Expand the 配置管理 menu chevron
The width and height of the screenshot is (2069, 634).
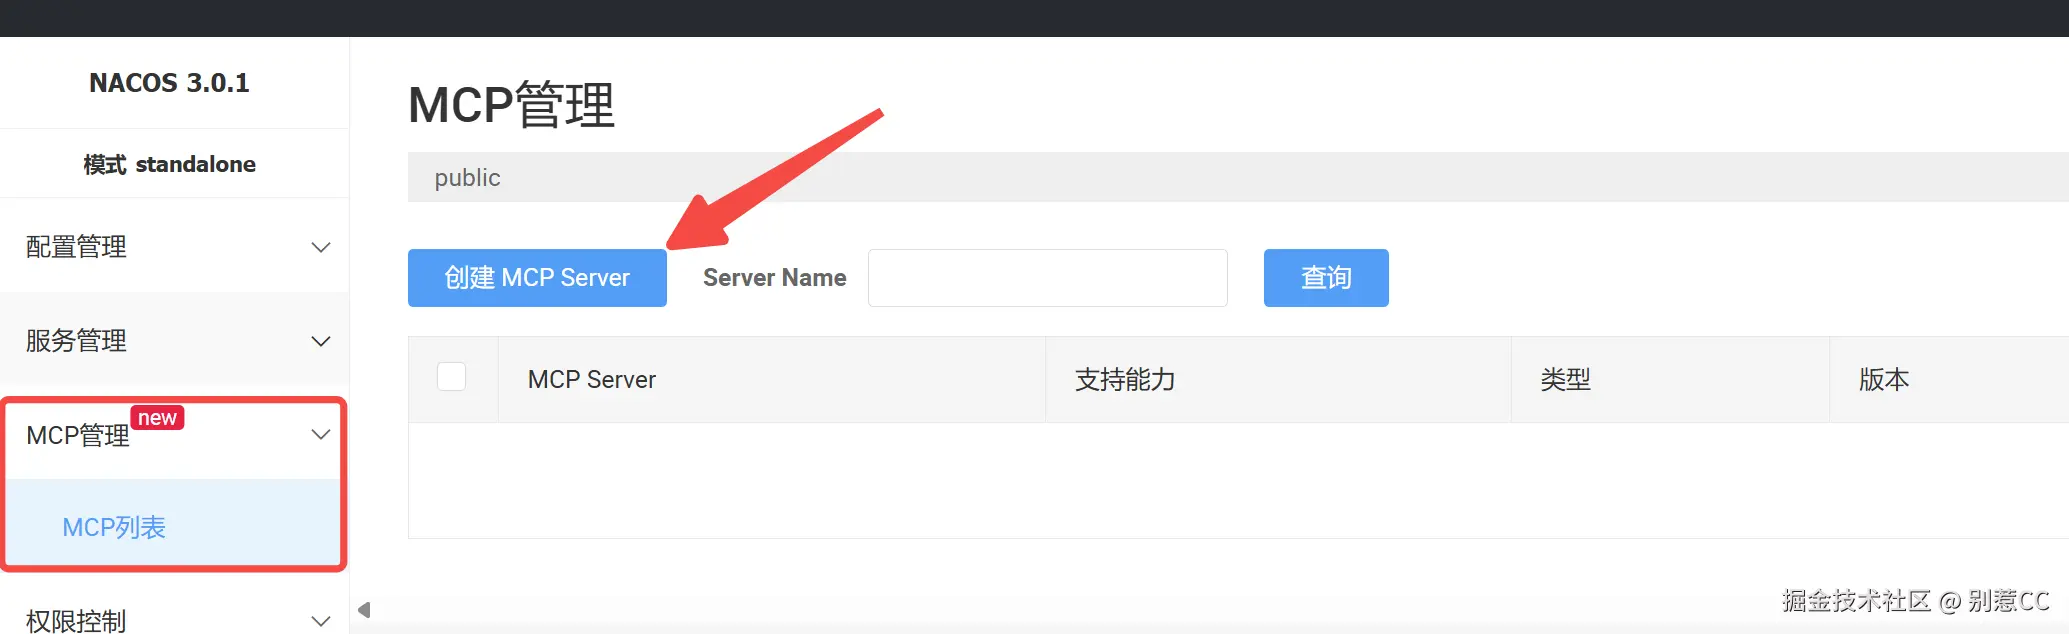click(x=321, y=247)
